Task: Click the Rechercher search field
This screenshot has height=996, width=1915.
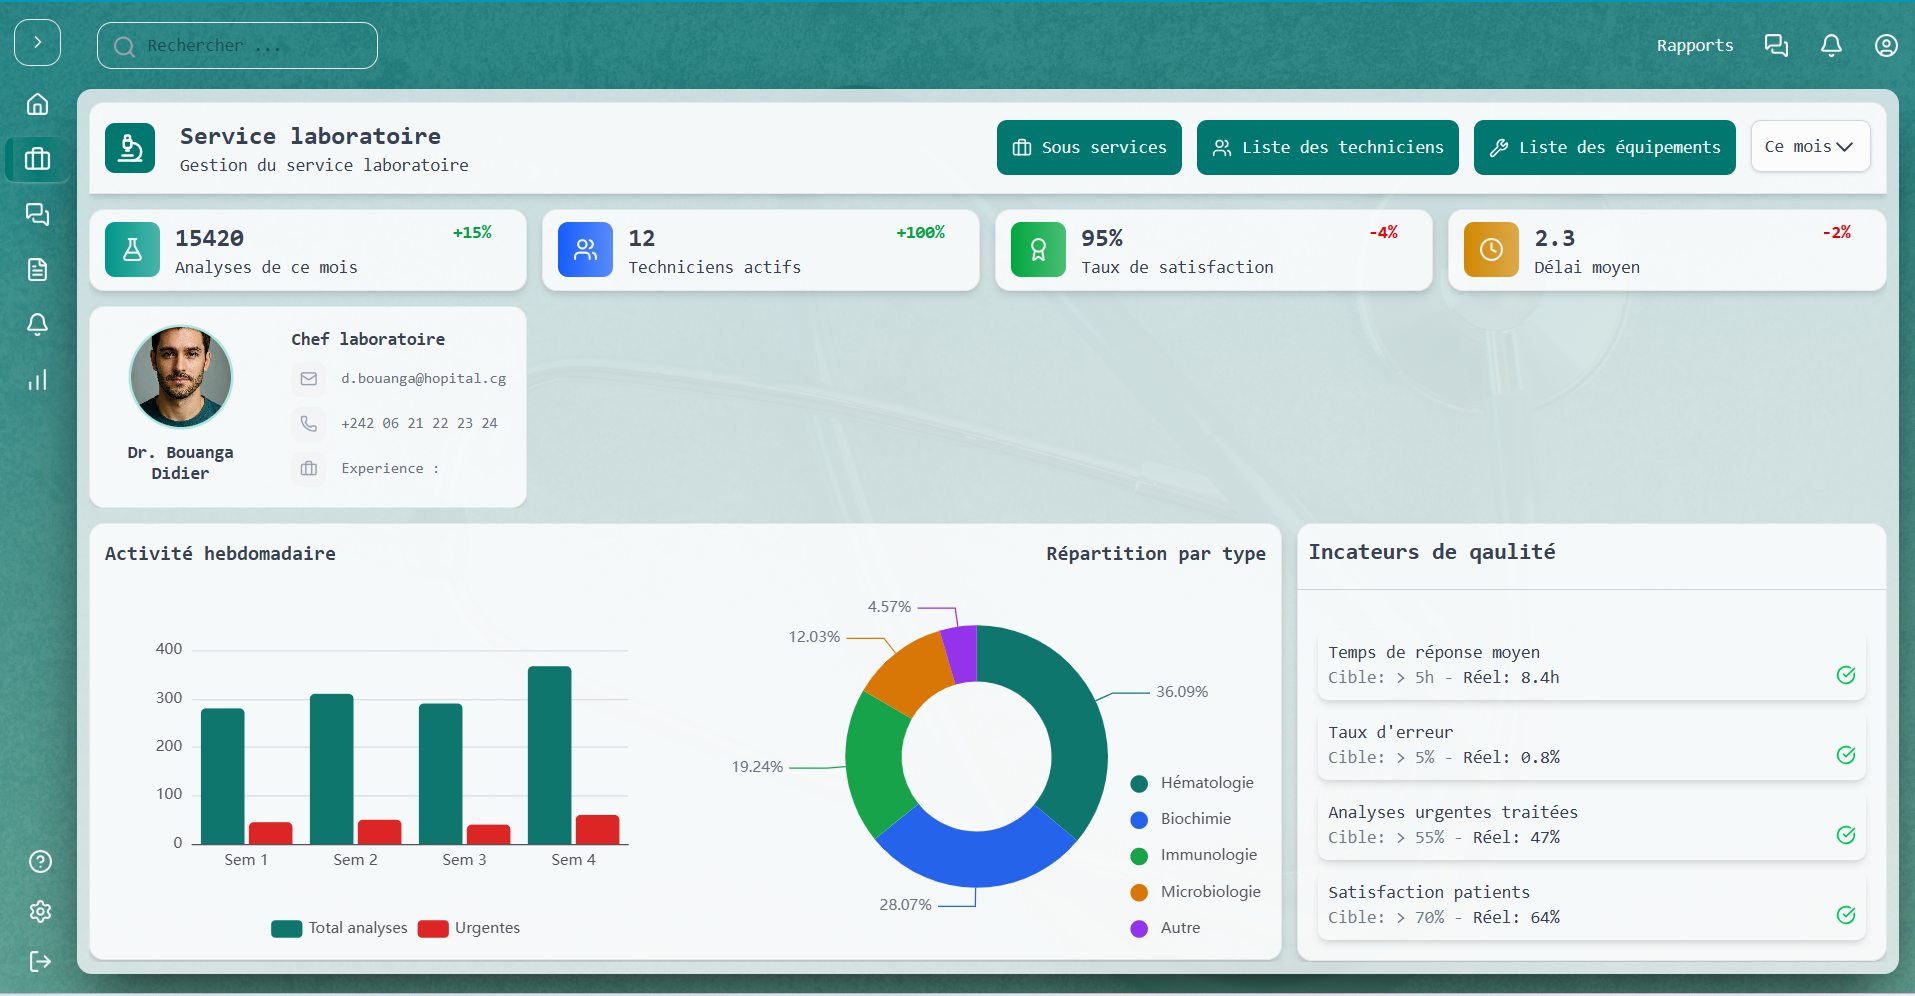Action: [x=237, y=46]
